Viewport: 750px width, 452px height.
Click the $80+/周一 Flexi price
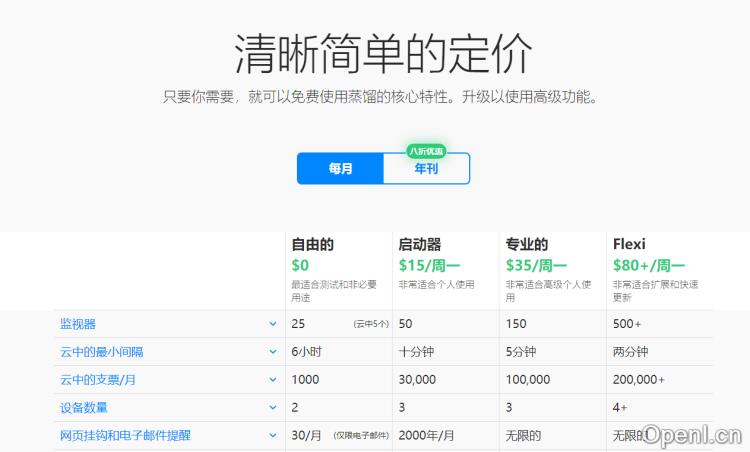point(648,265)
